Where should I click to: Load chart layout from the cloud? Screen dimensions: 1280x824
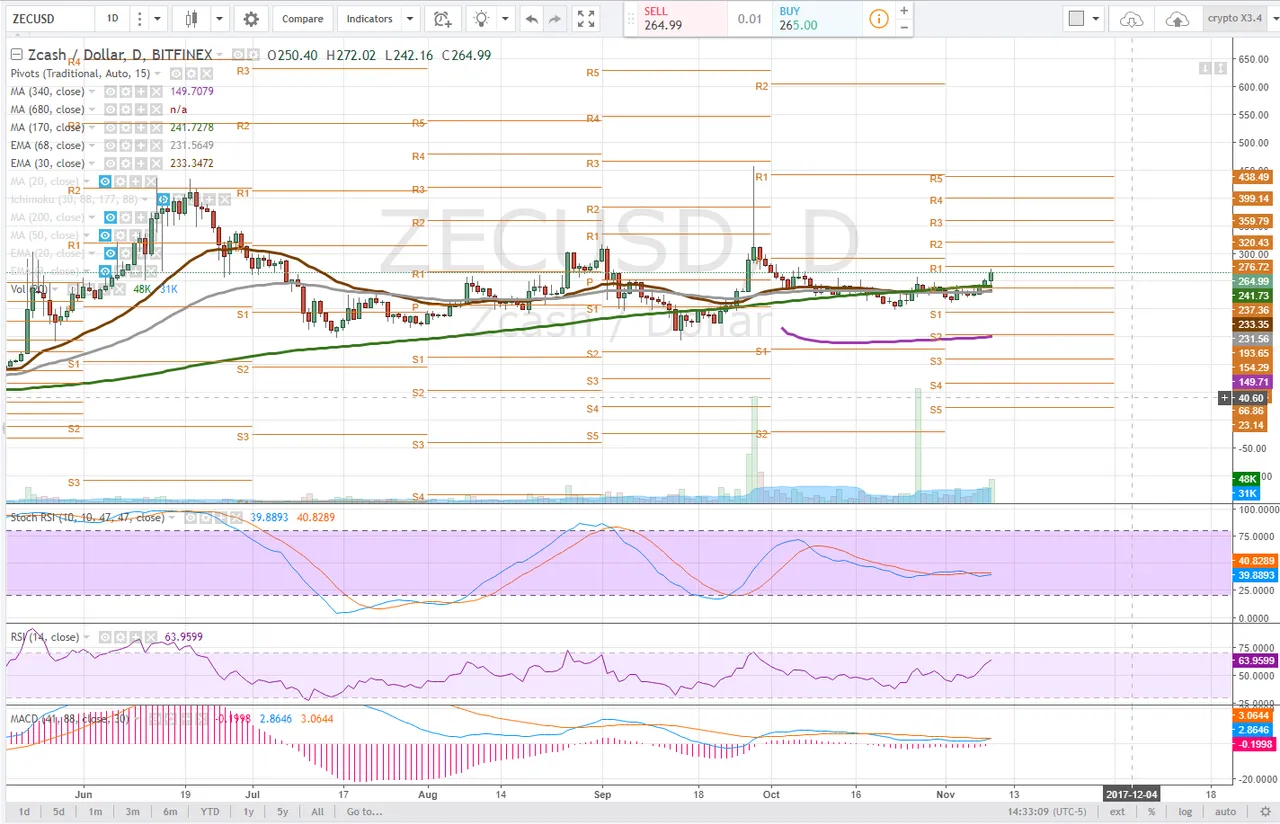[x=1131, y=19]
